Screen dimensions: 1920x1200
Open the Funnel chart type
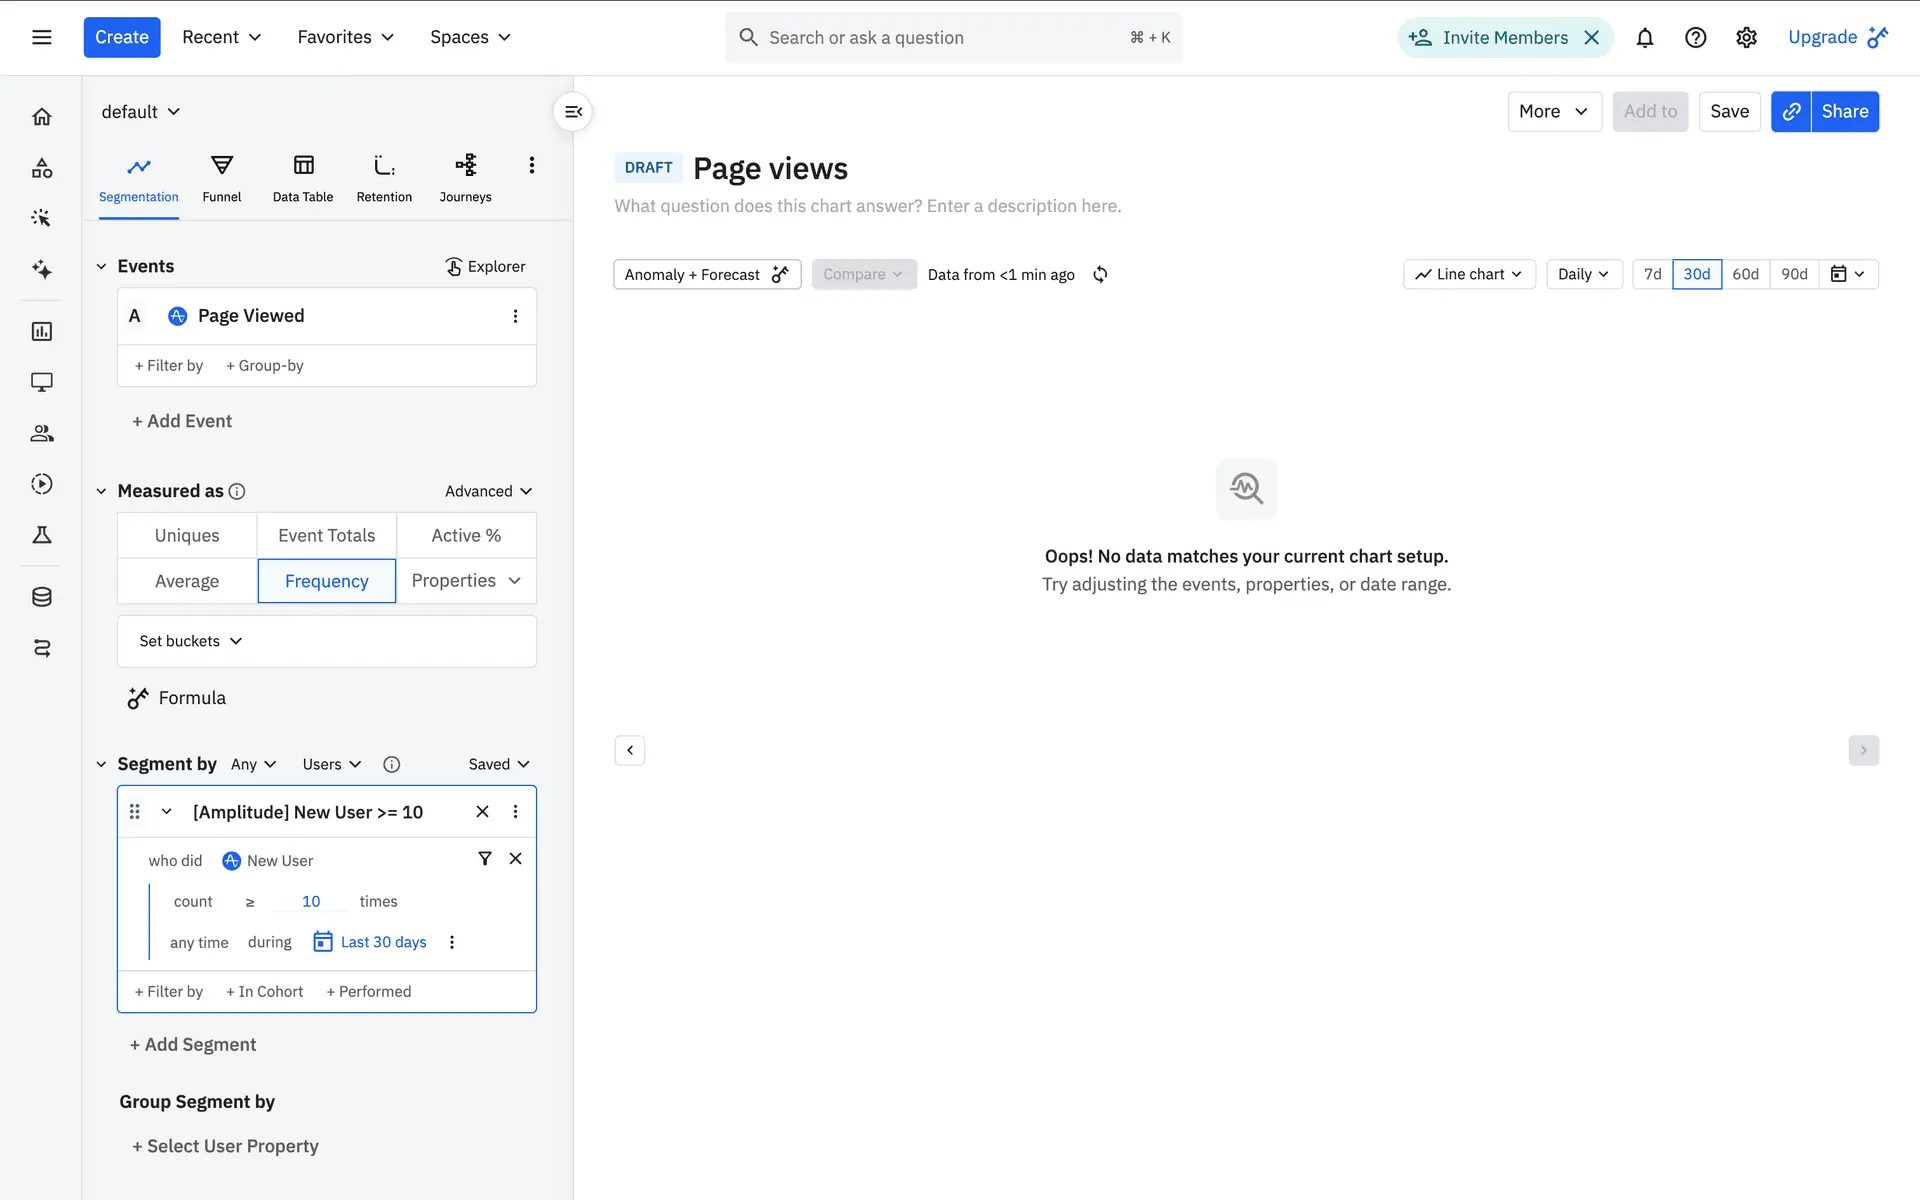[x=221, y=178]
